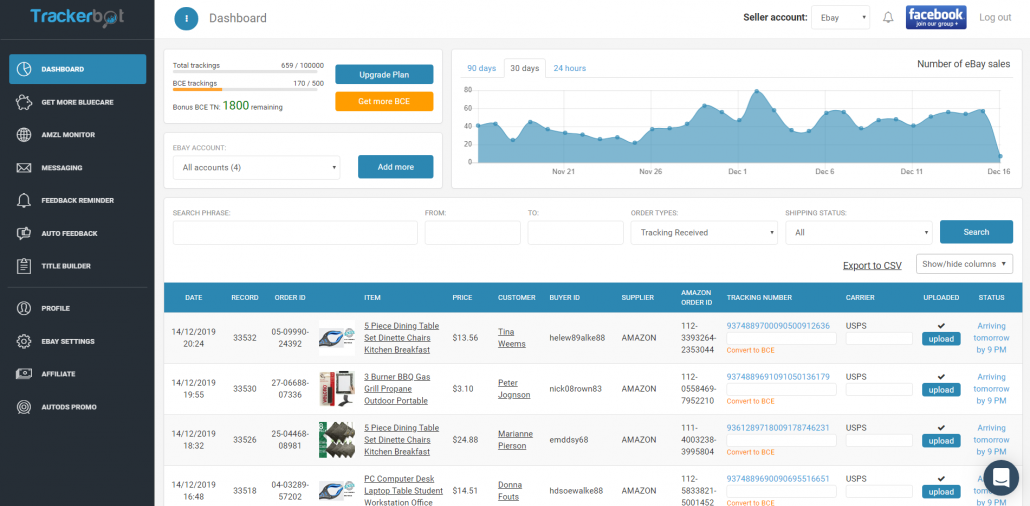Click the Affiliate money icon

point(24,374)
